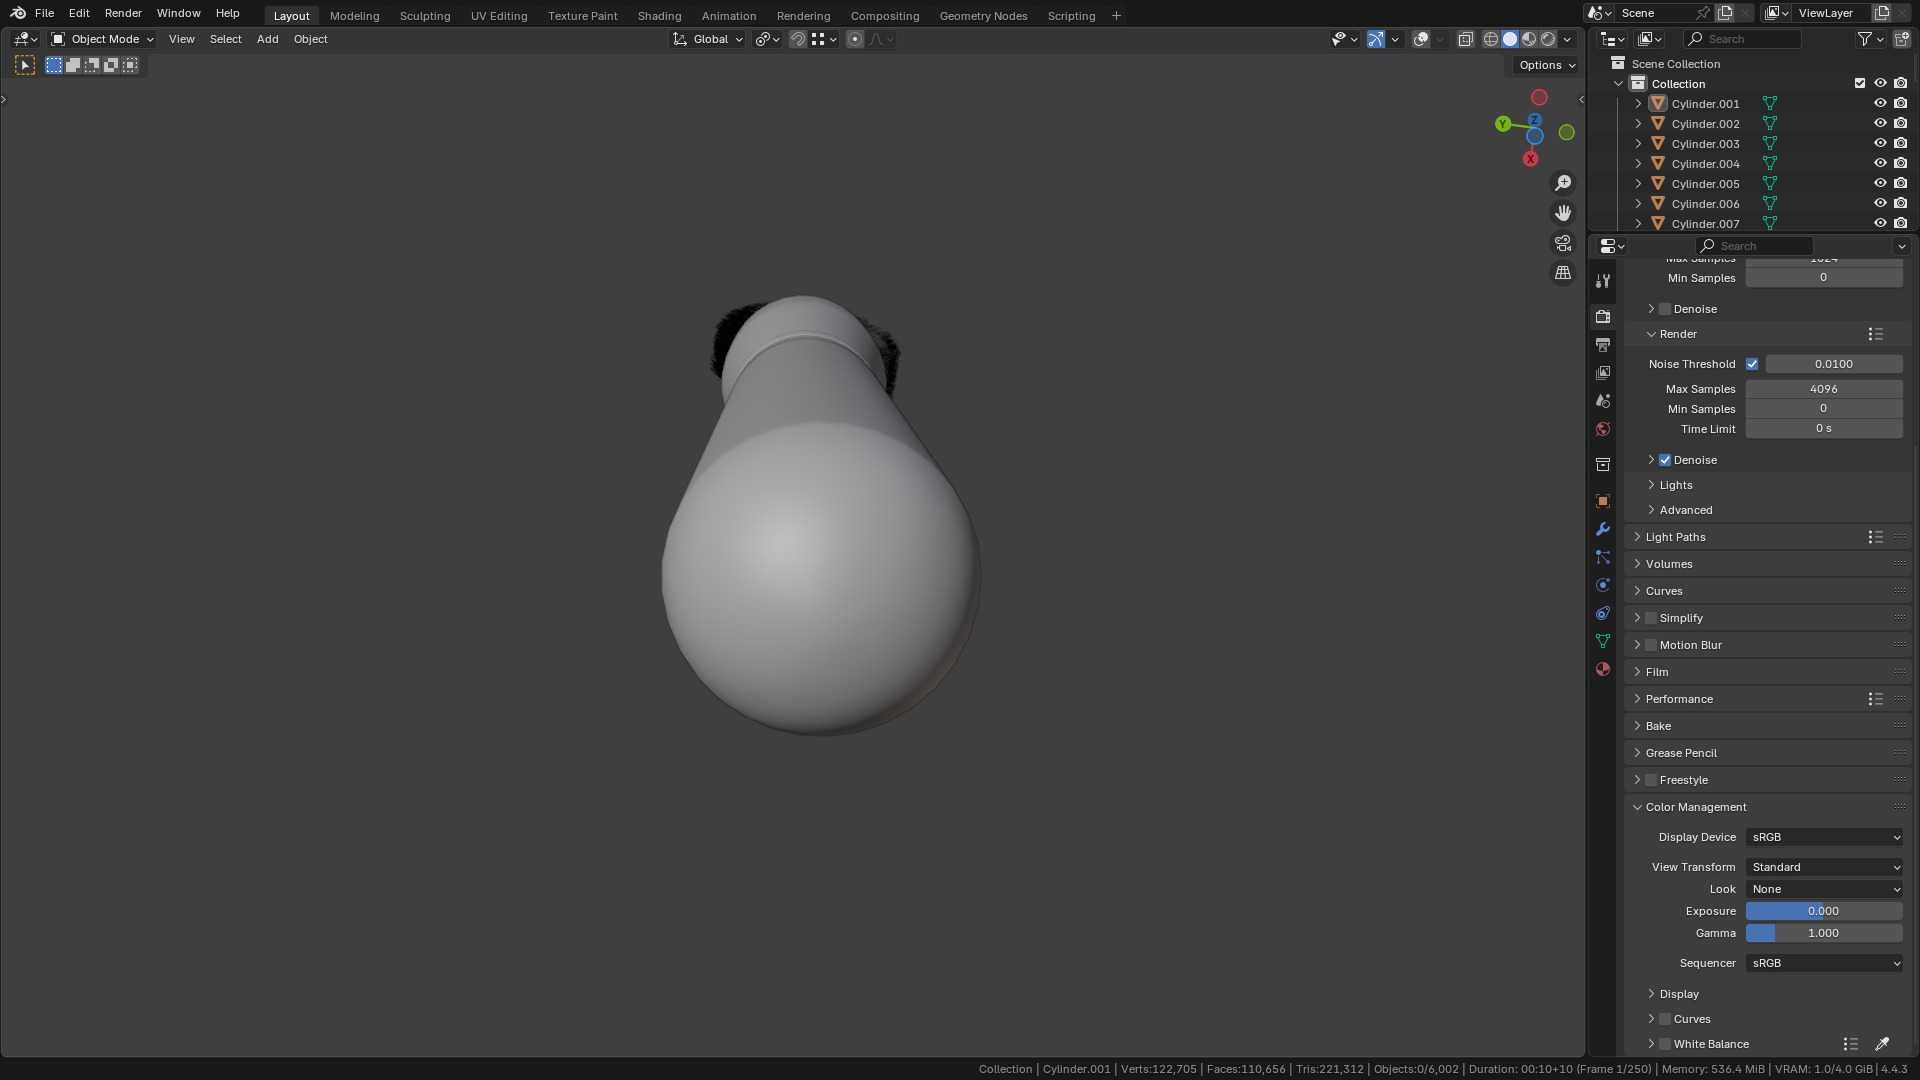Hide Cylinder.003 with its eye icon
1920x1080 pixels.
tap(1880, 143)
